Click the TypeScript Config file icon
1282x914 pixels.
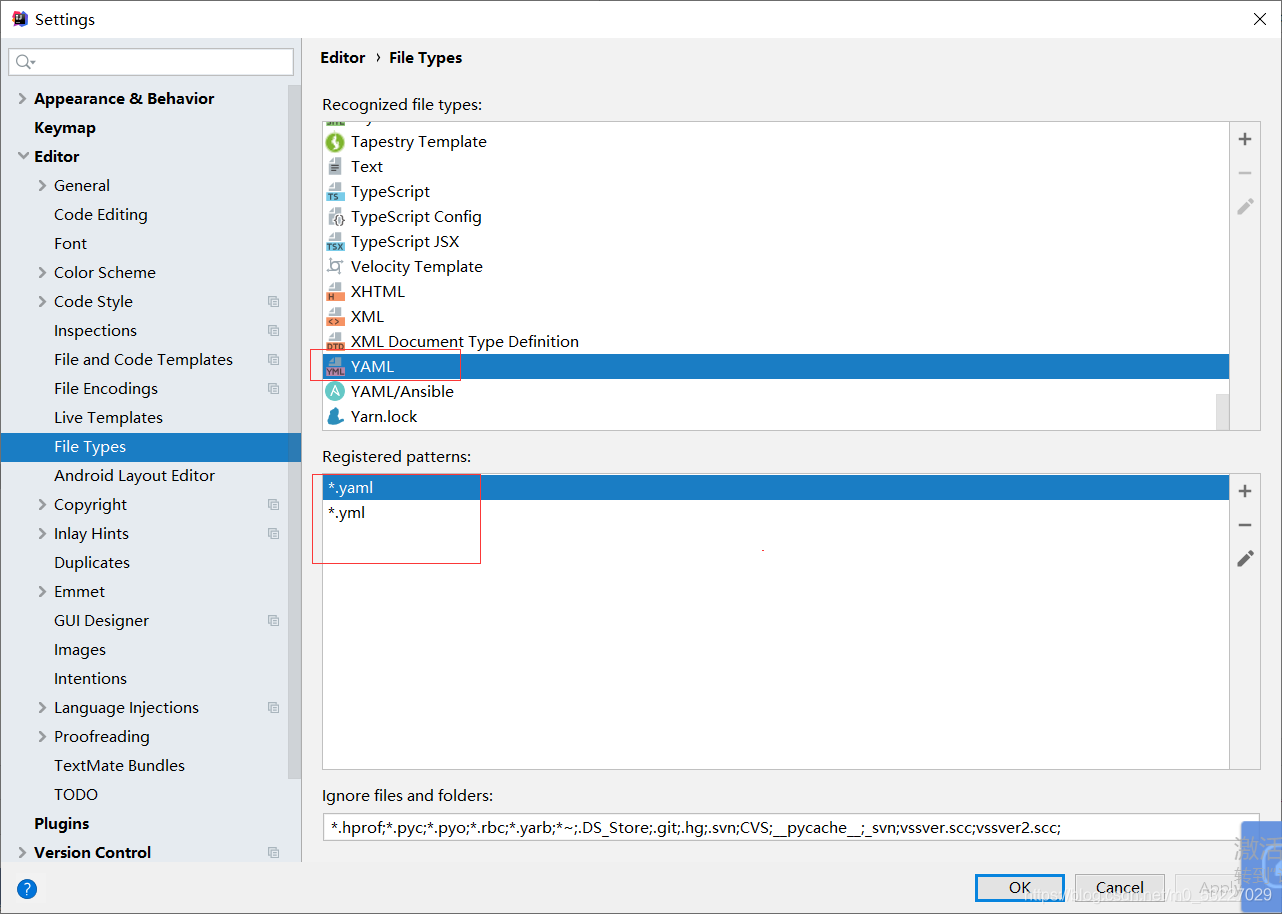[x=335, y=217]
